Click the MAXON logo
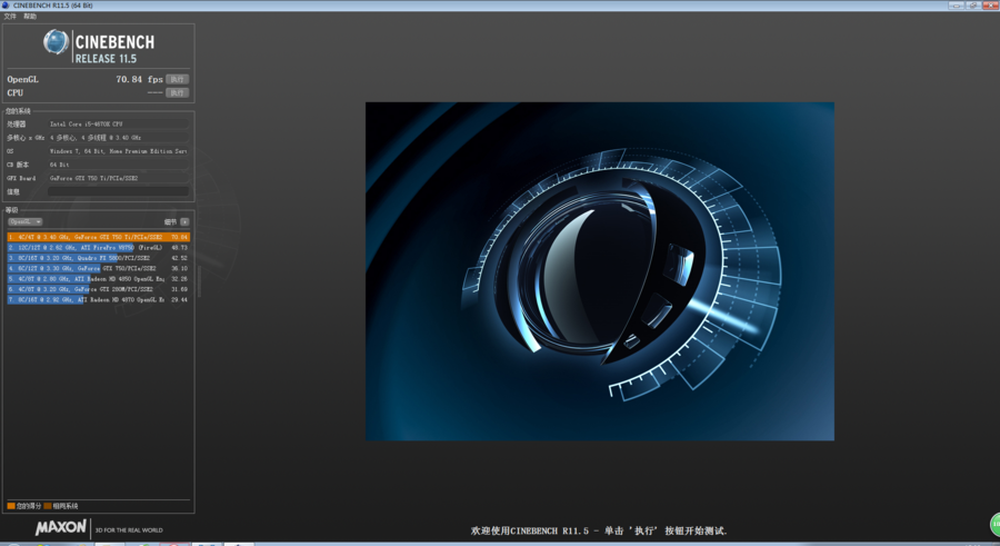 [x=61, y=528]
